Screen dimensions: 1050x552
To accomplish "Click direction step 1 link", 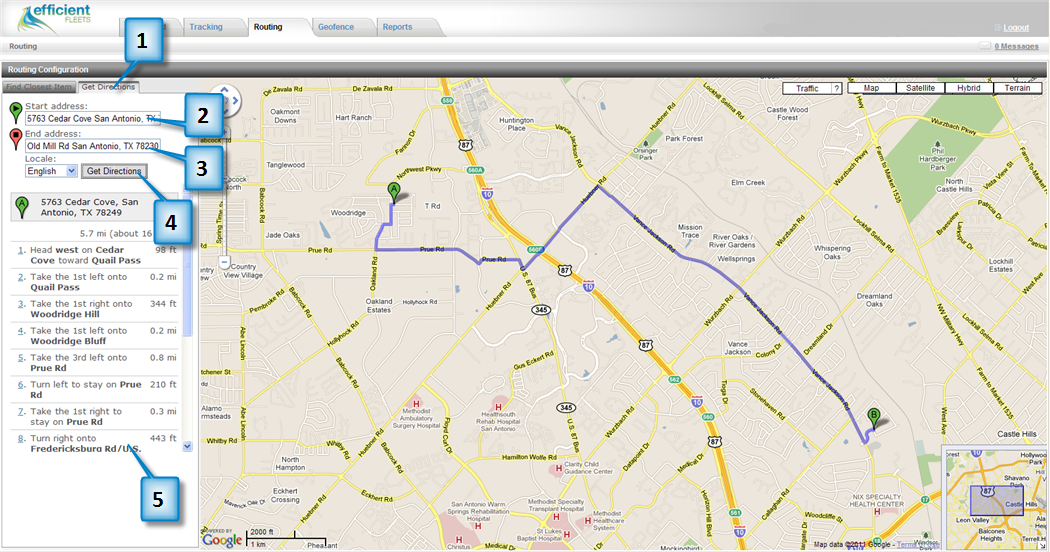I will tap(21, 250).
